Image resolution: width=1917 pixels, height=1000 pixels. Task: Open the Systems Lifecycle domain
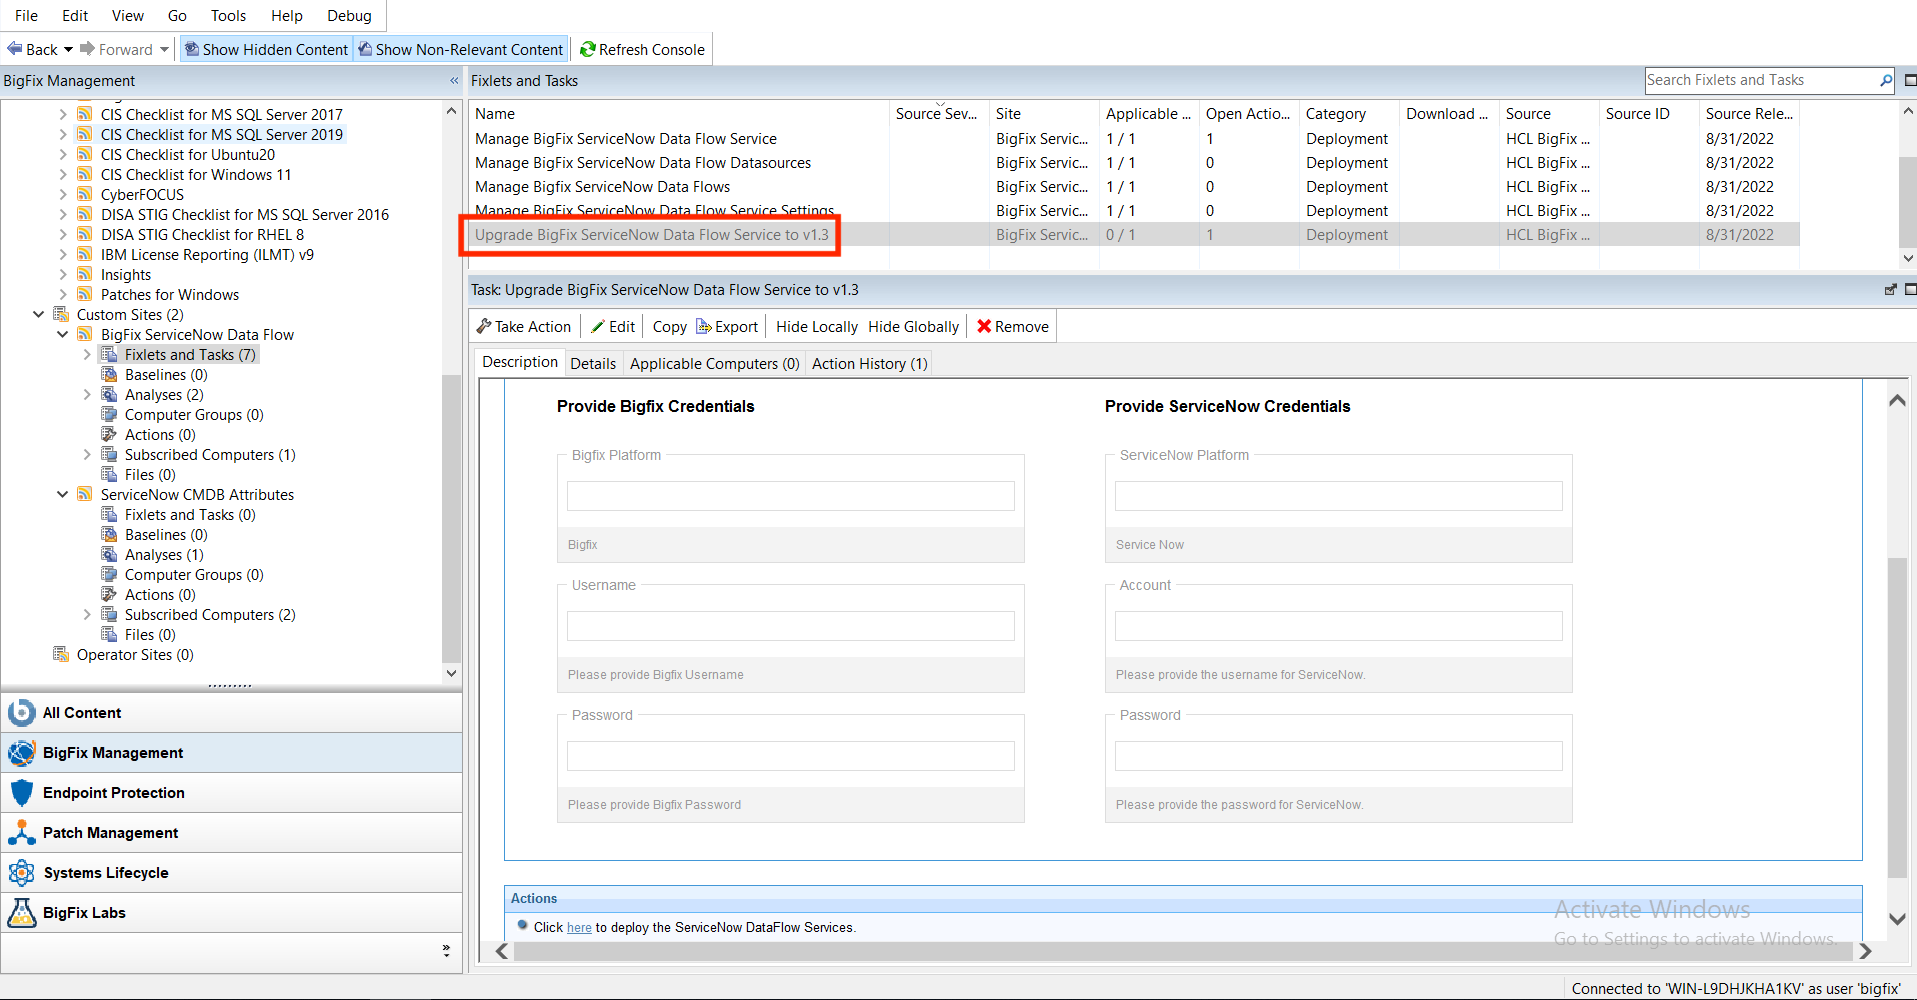pyautogui.click(x=231, y=873)
